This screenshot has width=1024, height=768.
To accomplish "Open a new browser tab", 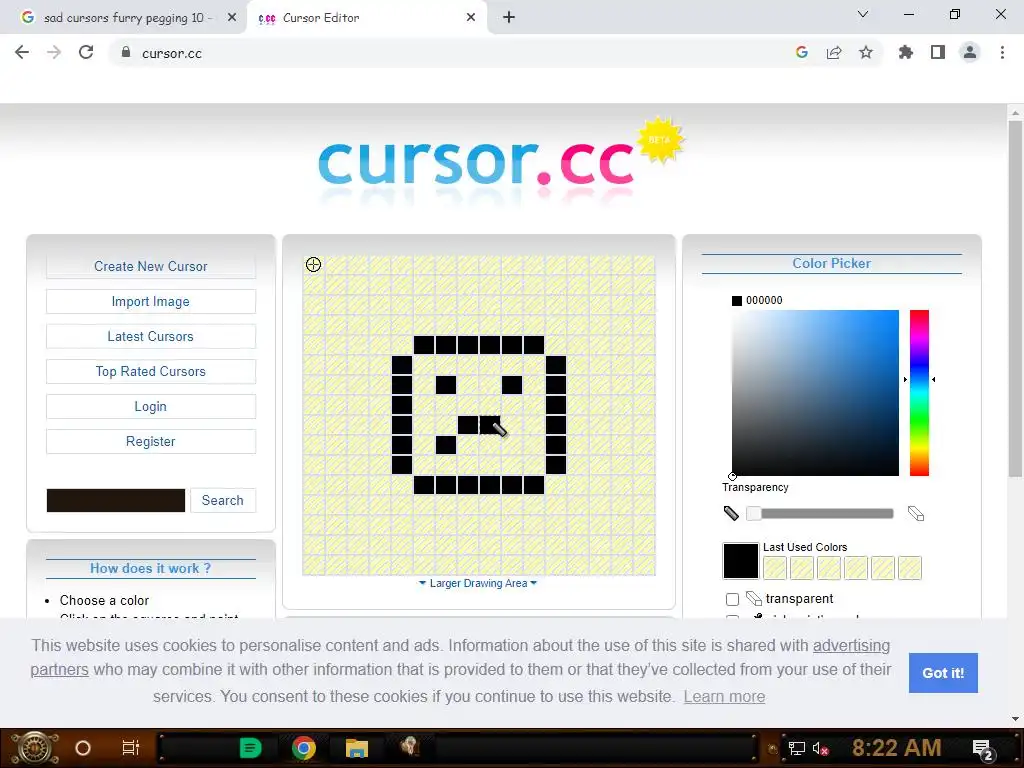I will [509, 18].
